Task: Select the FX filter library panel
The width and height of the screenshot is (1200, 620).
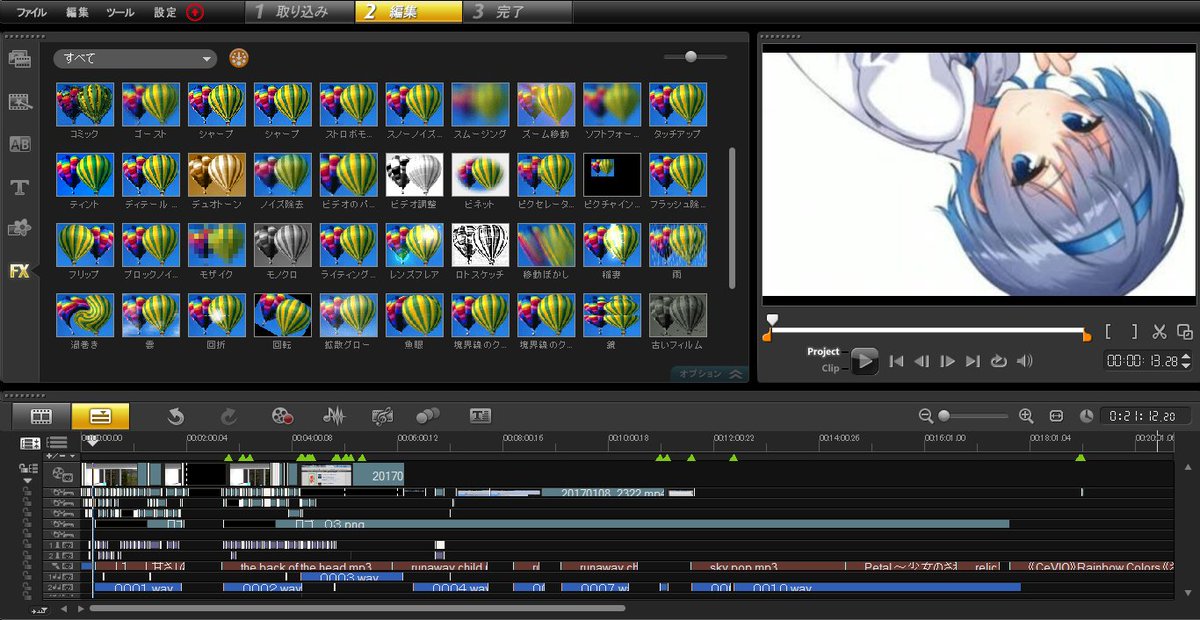Action: [19, 271]
